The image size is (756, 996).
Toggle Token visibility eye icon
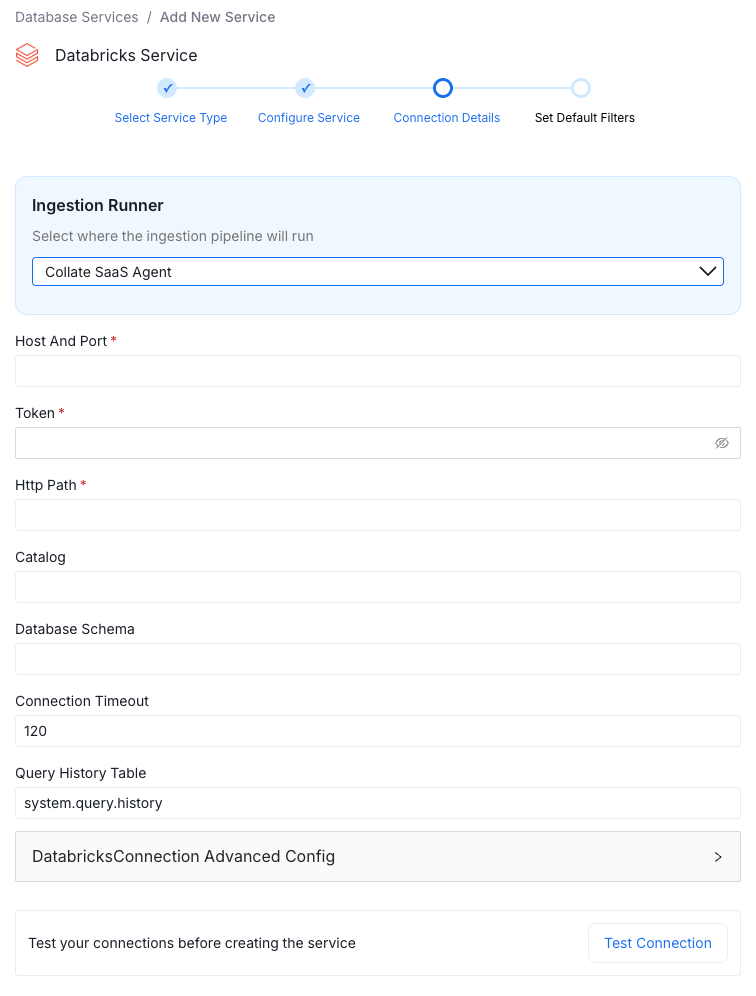(x=722, y=443)
